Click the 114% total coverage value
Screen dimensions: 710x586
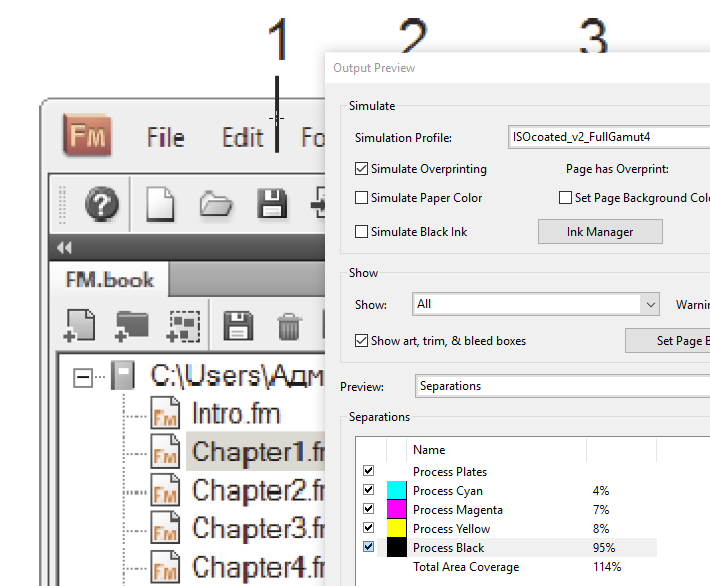(607, 567)
